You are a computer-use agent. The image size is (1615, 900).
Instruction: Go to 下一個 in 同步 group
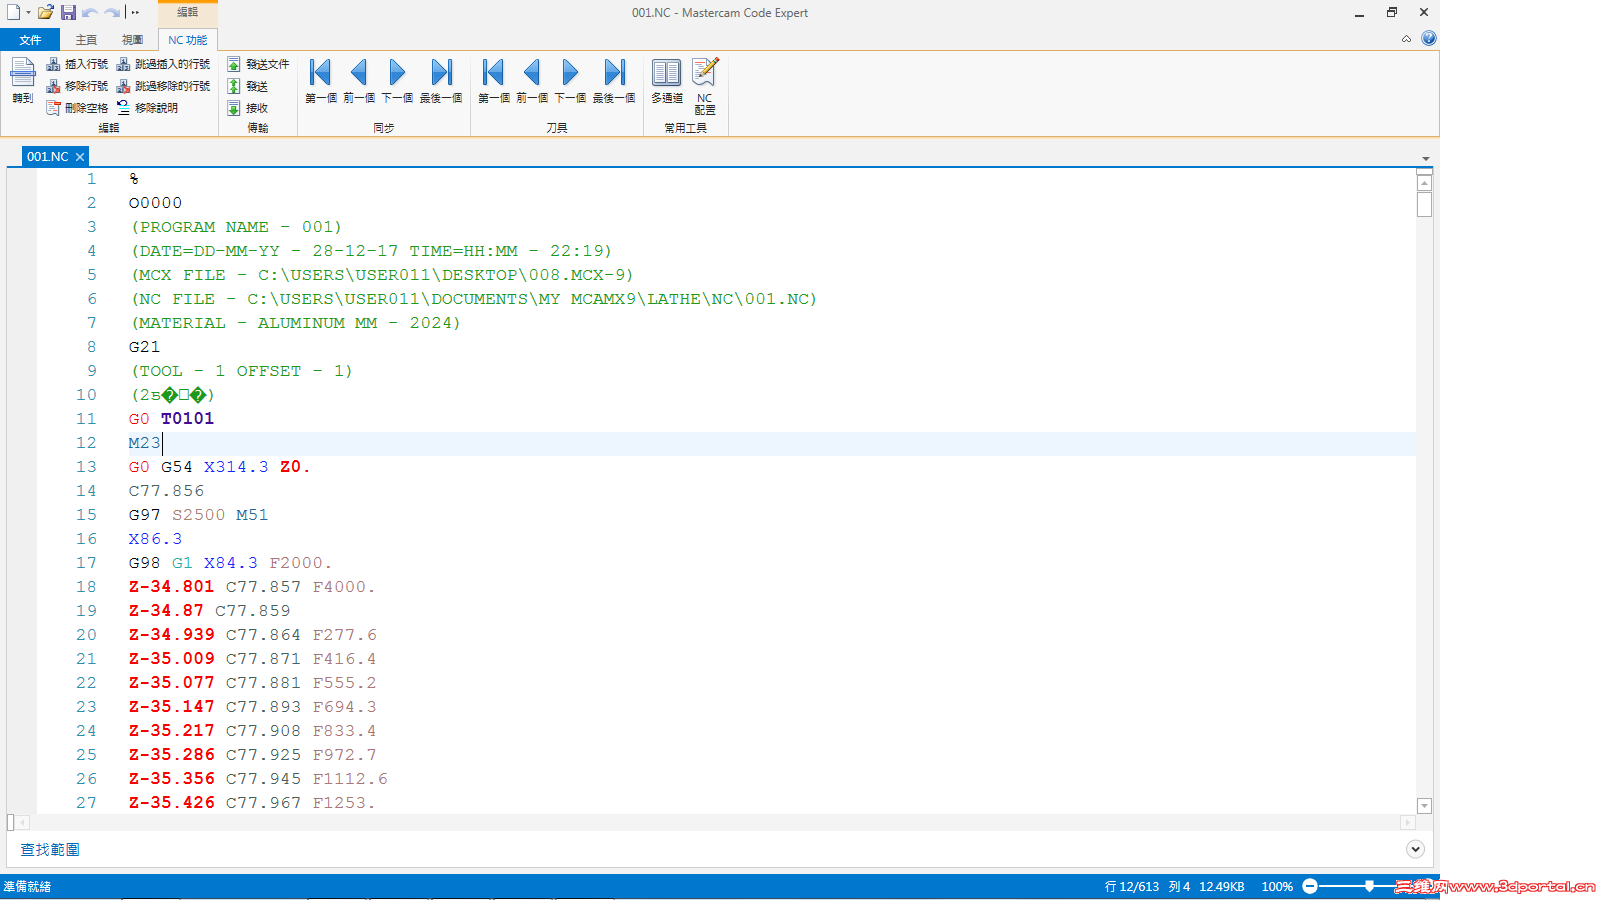pyautogui.click(x=397, y=80)
